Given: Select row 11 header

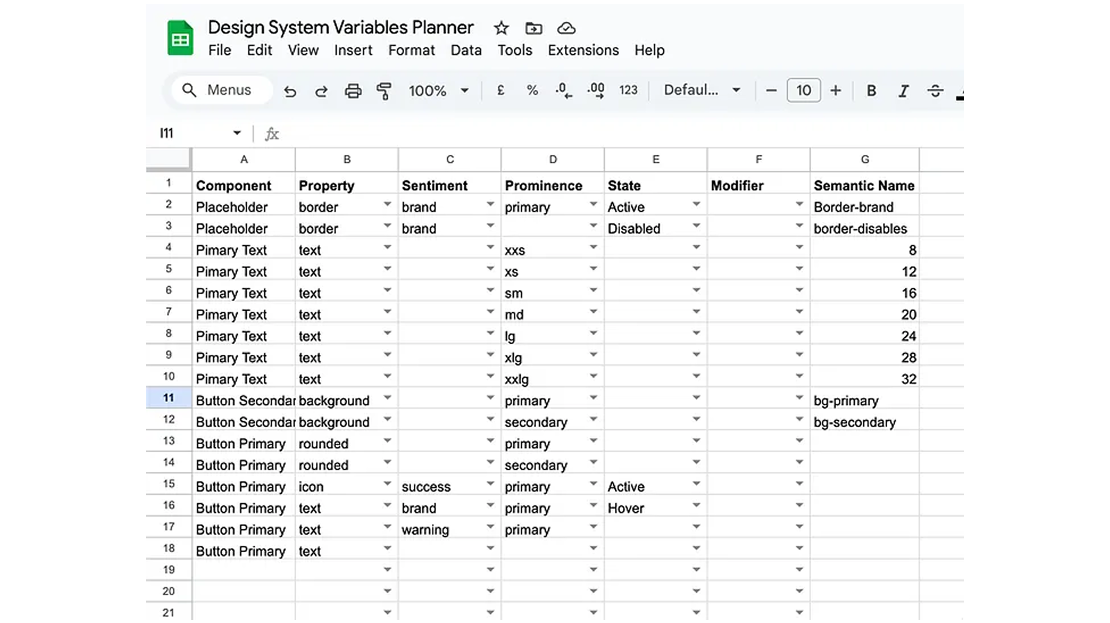Looking at the screenshot, I should pyautogui.click(x=168, y=398).
